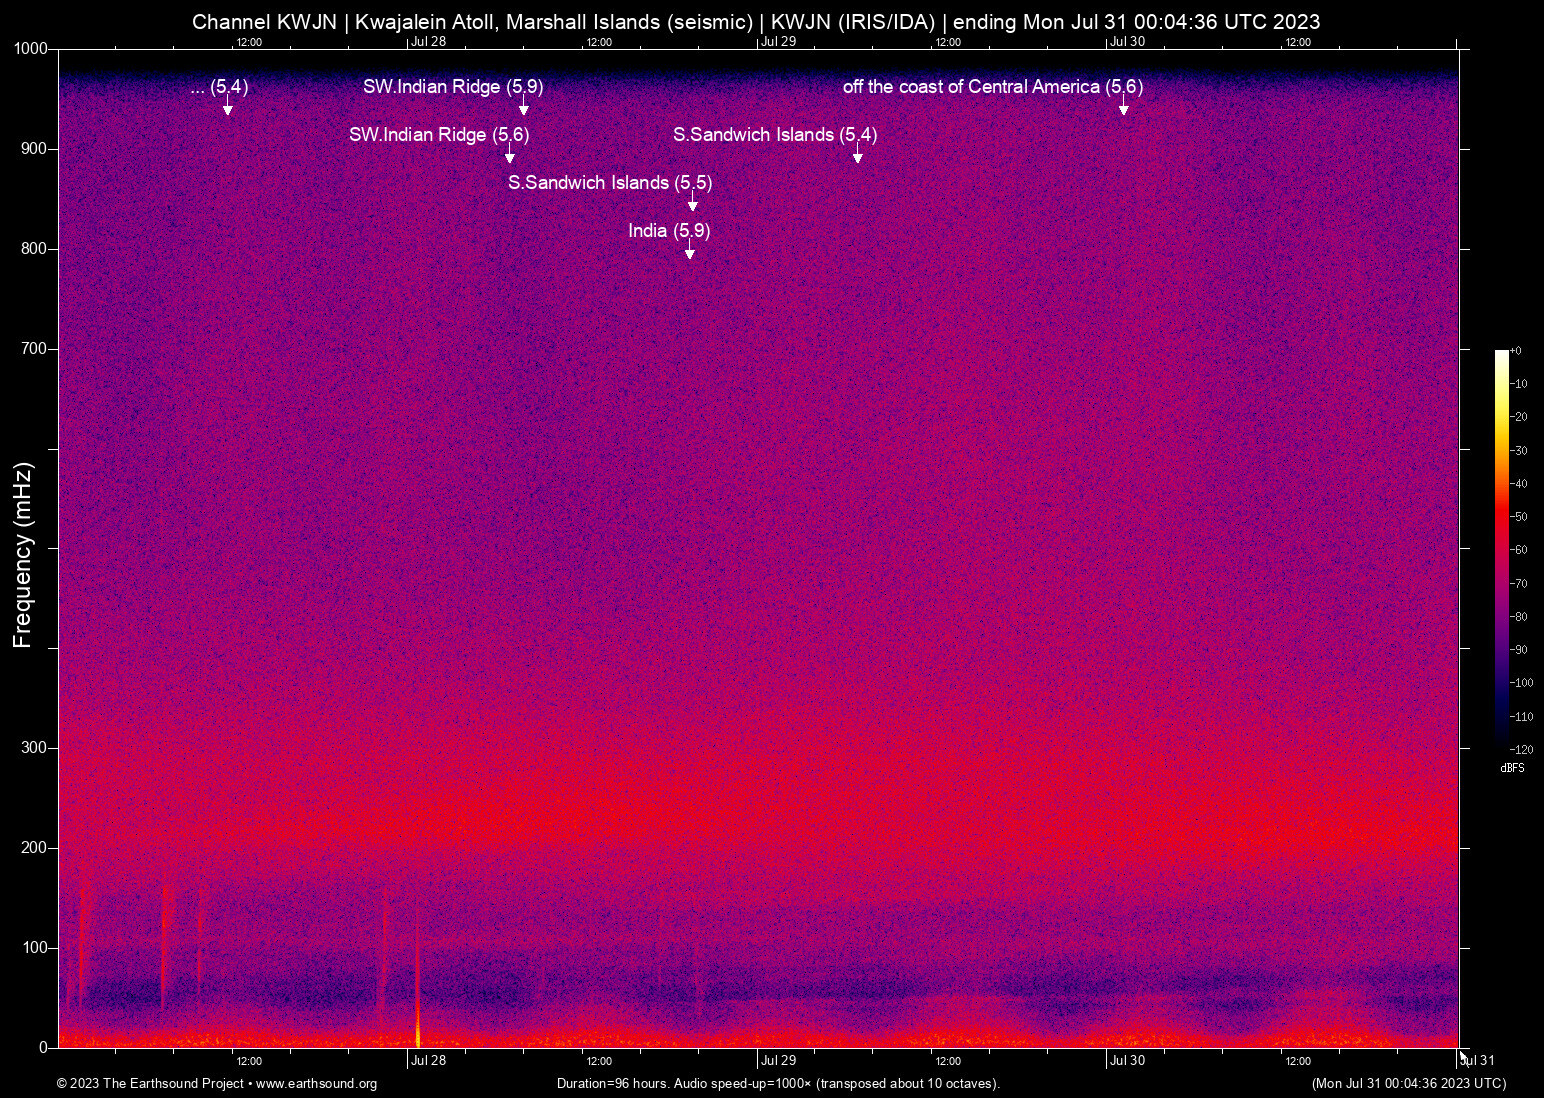This screenshot has width=1544, height=1098.
Task: Click the arrow below SW.Indian Ridge (5.9)
Action: [x=523, y=109]
